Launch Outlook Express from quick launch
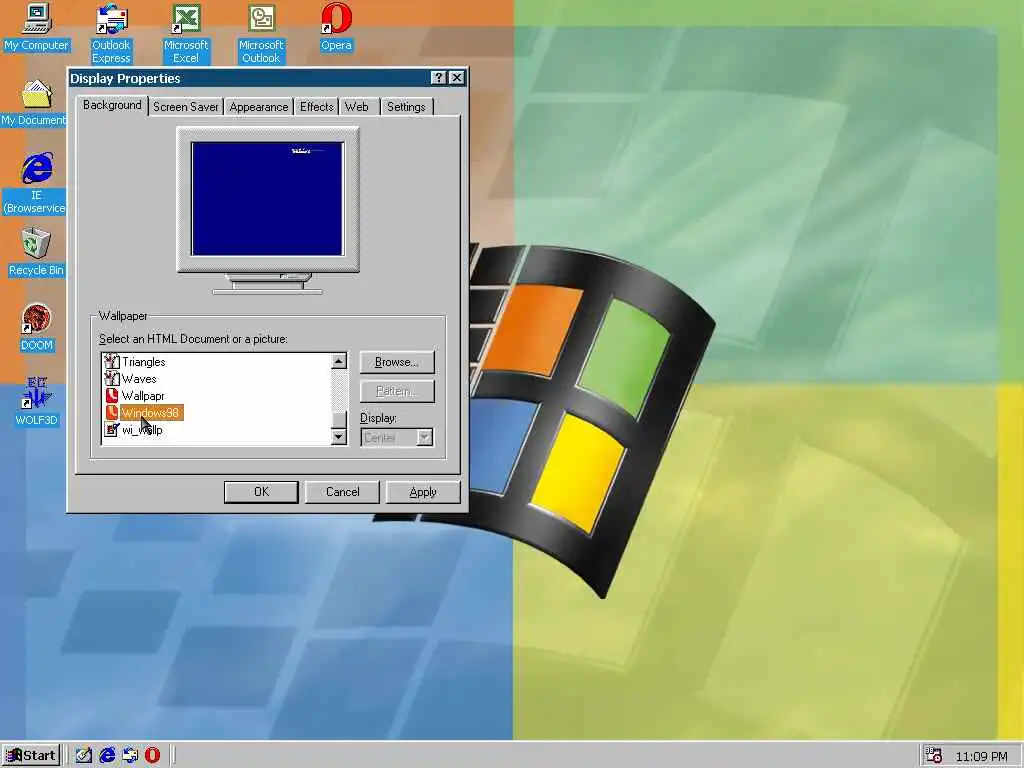This screenshot has width=1024, height=768. [130, 755]
